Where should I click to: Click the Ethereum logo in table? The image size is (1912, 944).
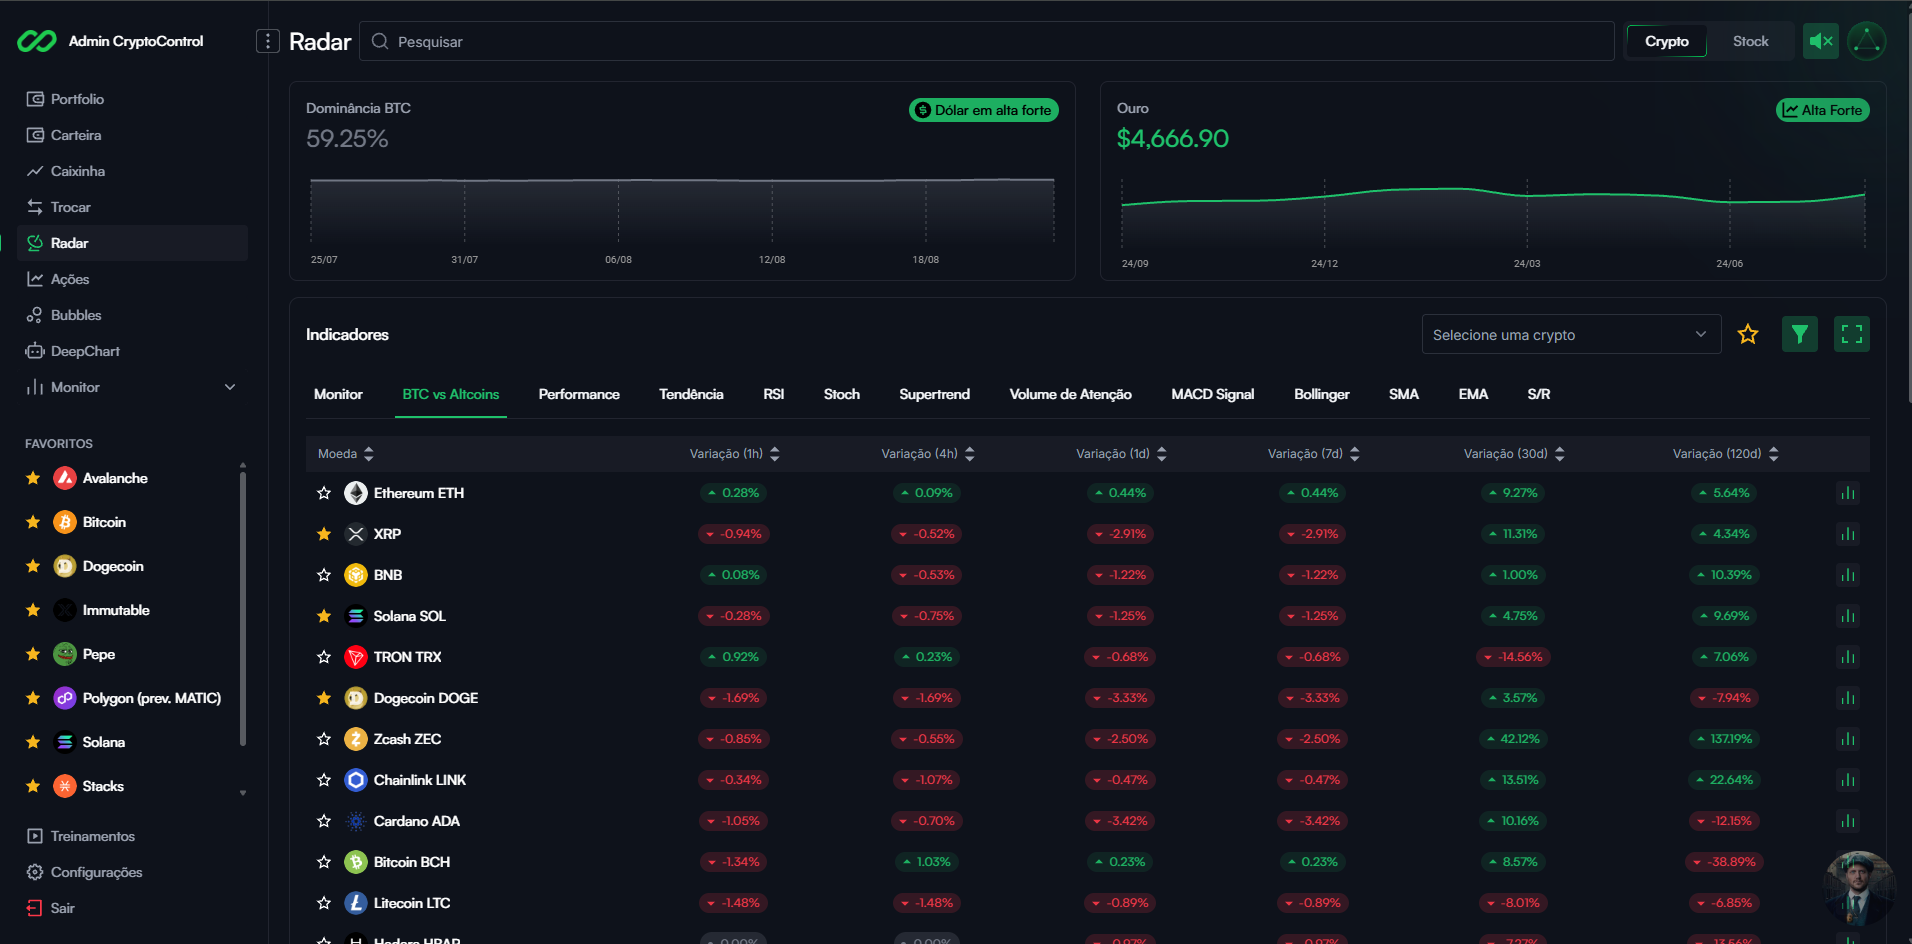tap(356, 493)
